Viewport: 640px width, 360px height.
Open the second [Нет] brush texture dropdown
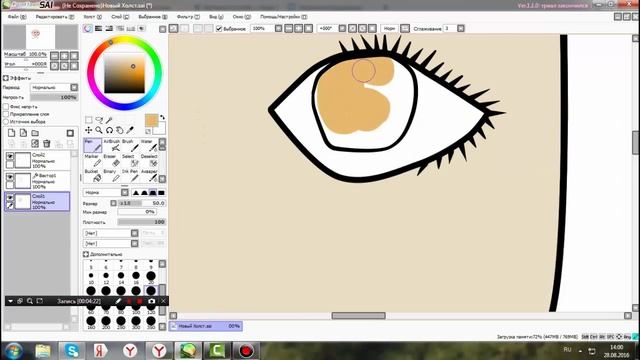tap(134, 243)
